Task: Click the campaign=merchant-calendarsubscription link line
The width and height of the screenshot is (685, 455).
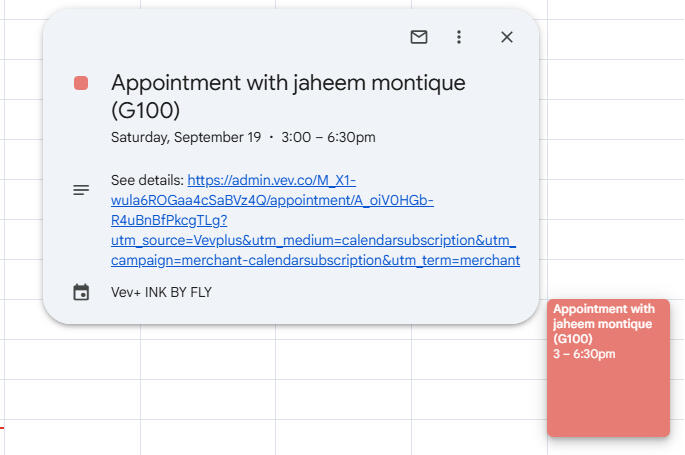Action: click(315, 260)
